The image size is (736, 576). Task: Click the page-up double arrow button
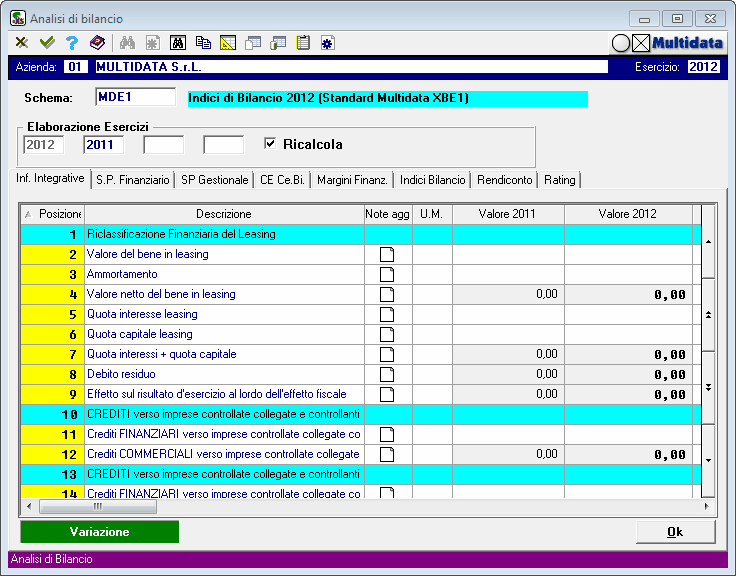(708, 315)
